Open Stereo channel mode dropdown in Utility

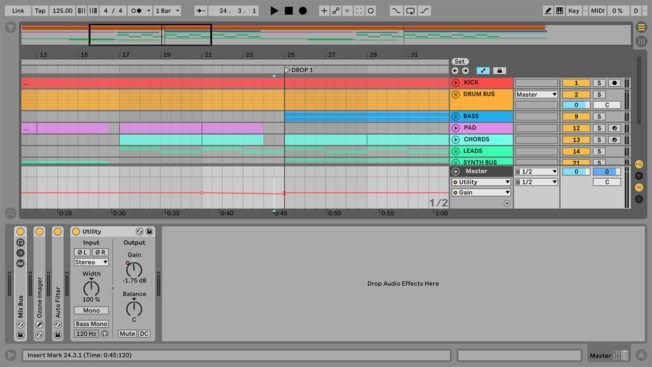(x=91, y=262)
